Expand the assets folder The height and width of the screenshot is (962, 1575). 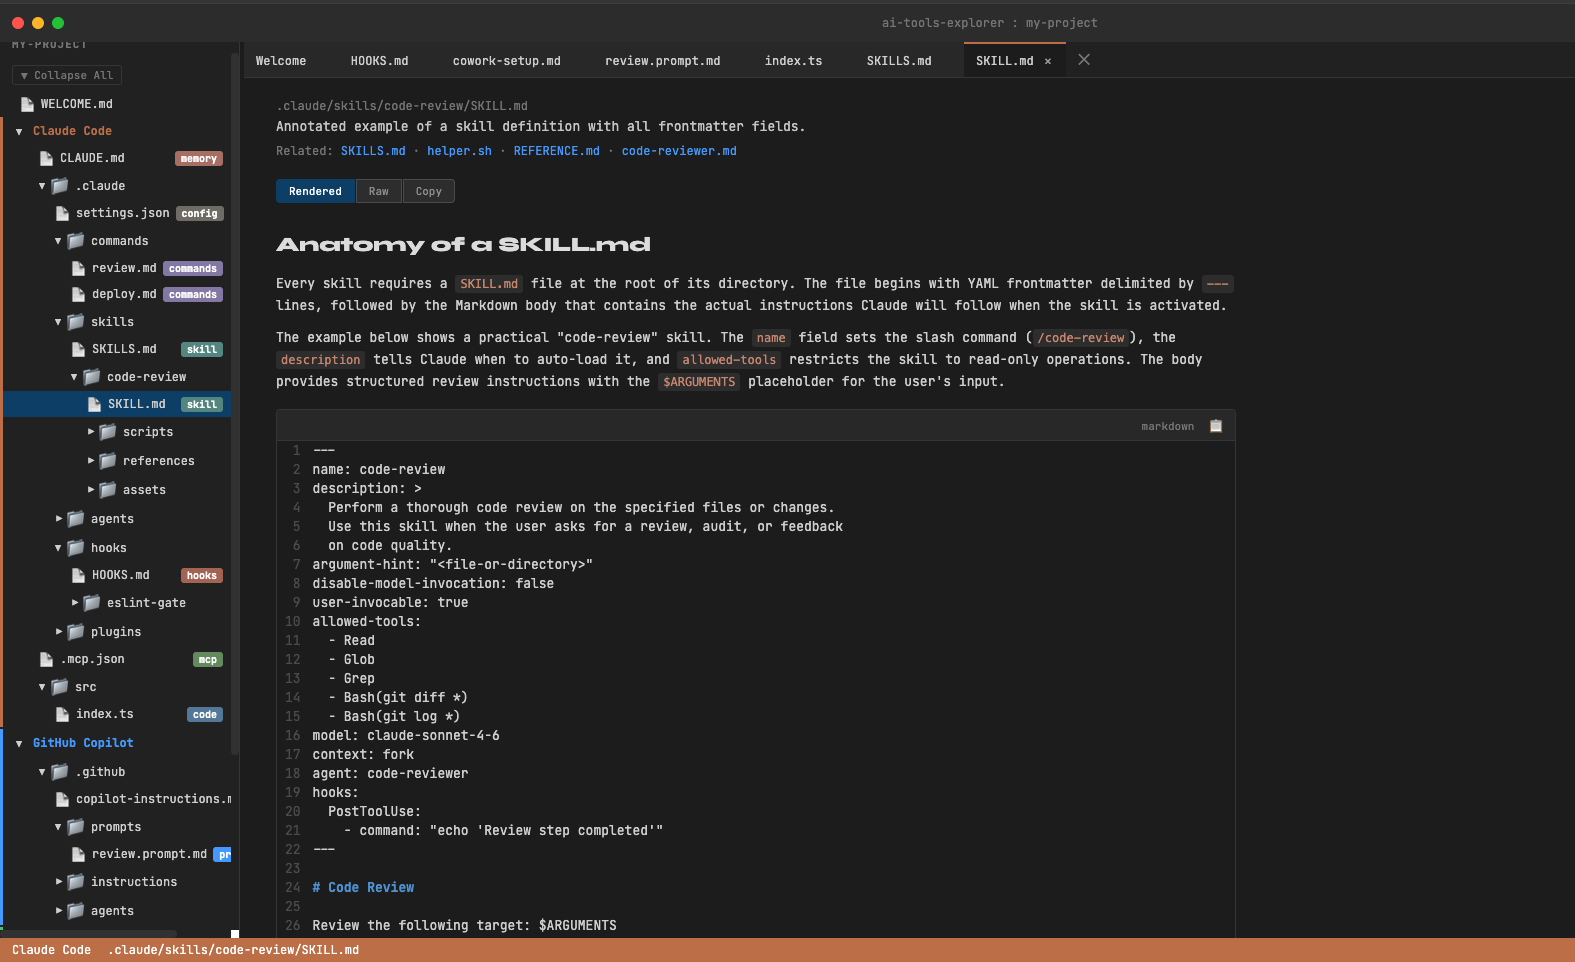[91, 490]
